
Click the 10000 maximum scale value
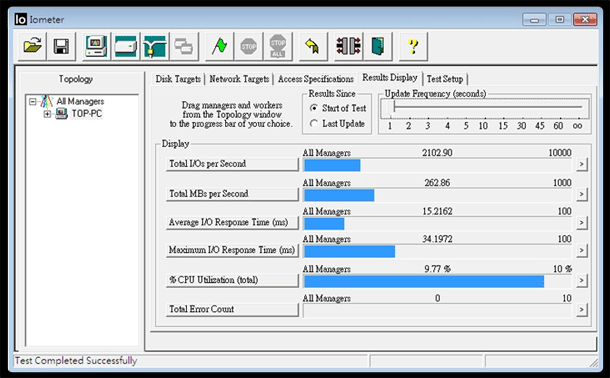tap(560, 153)
